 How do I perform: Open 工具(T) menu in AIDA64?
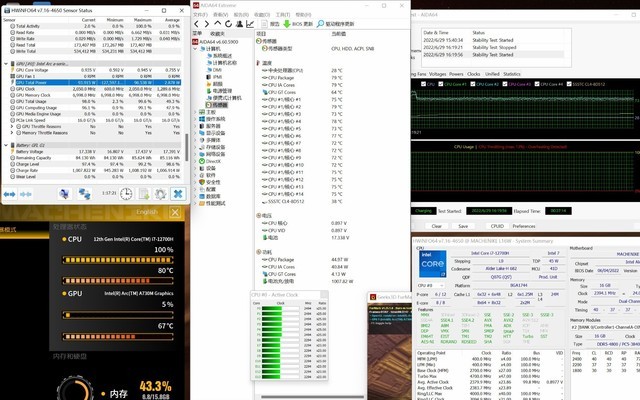(282, 15)
